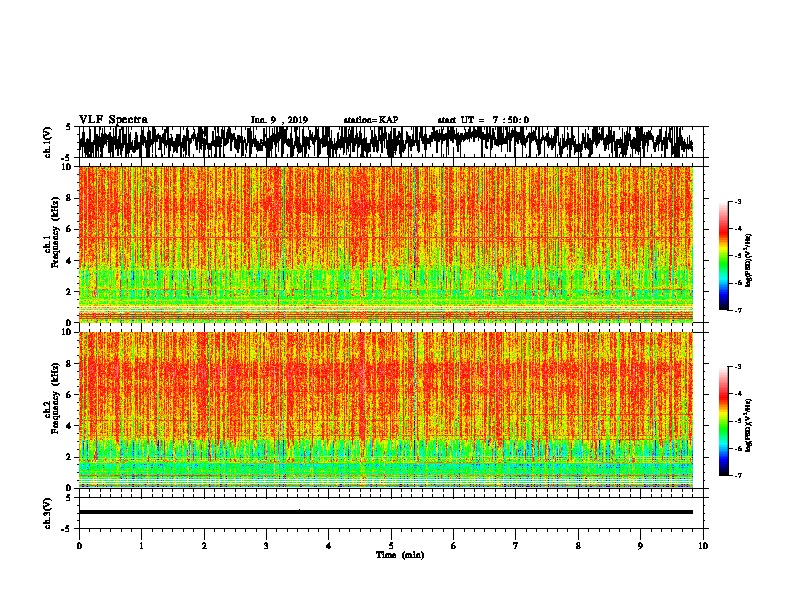Click time axis tick label "5"

pos(391,546)
